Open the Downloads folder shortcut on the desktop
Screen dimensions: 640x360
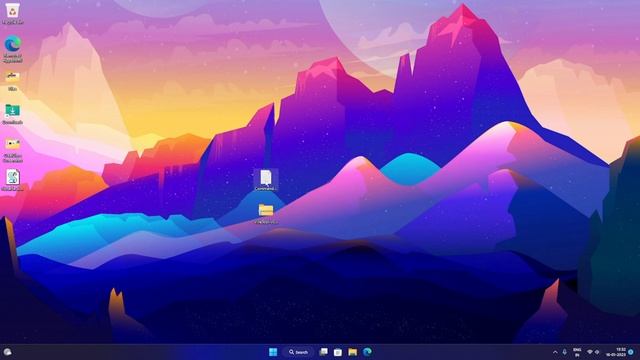click(13, 114)
